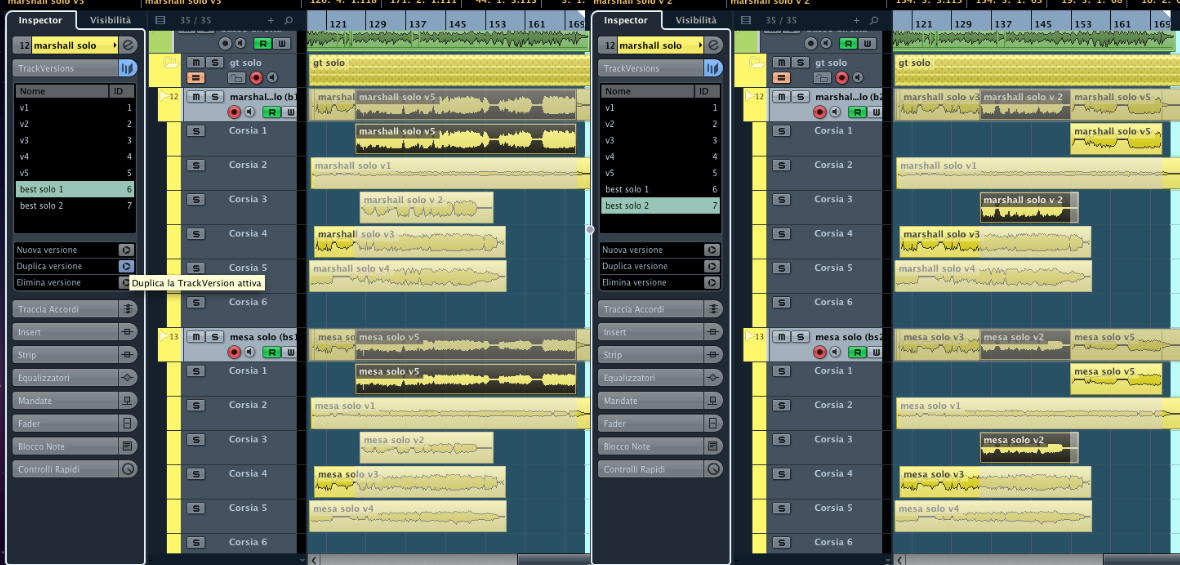This screenshot has width=1180, height=565.
Task: Click TrackVersions blue icon in left Inspector
Action: click(127, 68)
